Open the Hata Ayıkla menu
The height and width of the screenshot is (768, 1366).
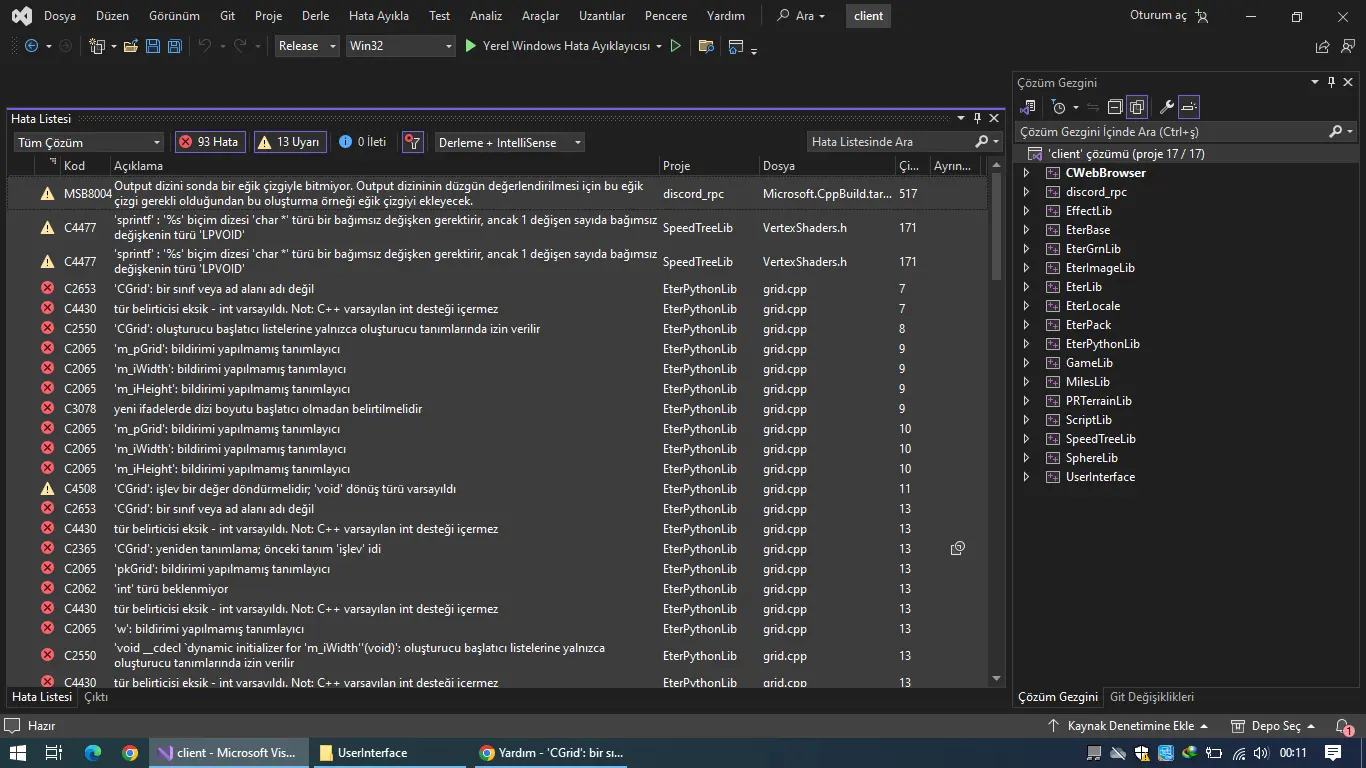click(379, 16)
